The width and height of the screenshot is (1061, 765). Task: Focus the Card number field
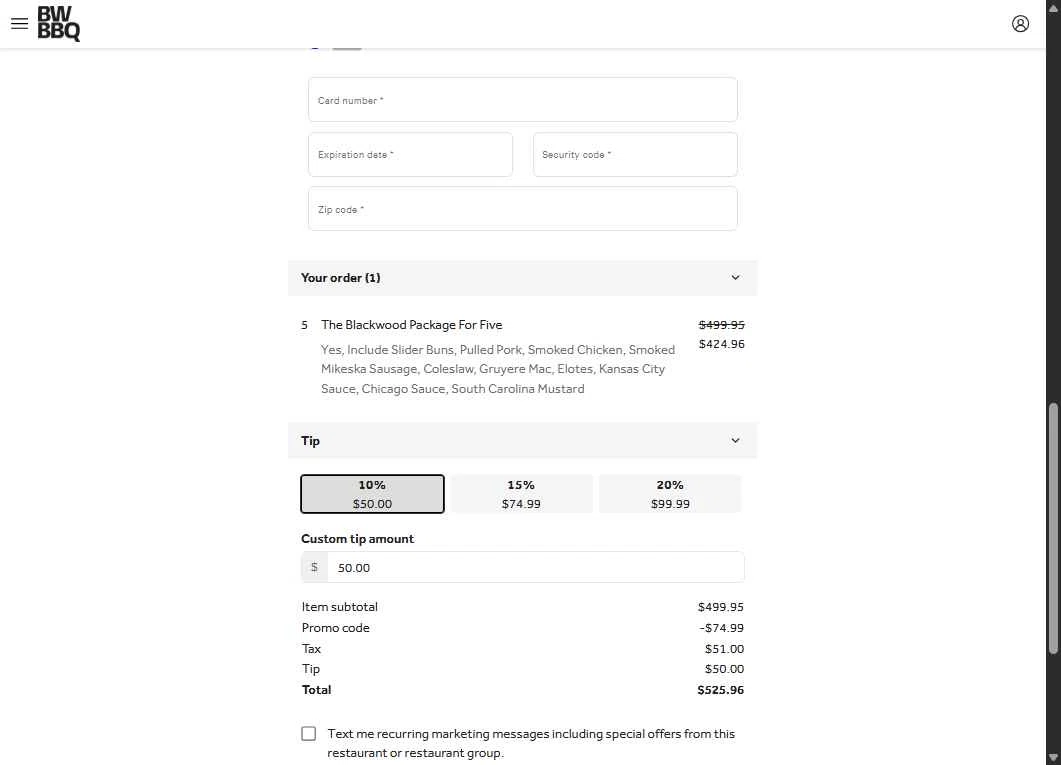pyautogui.click(x=522, y=99)
